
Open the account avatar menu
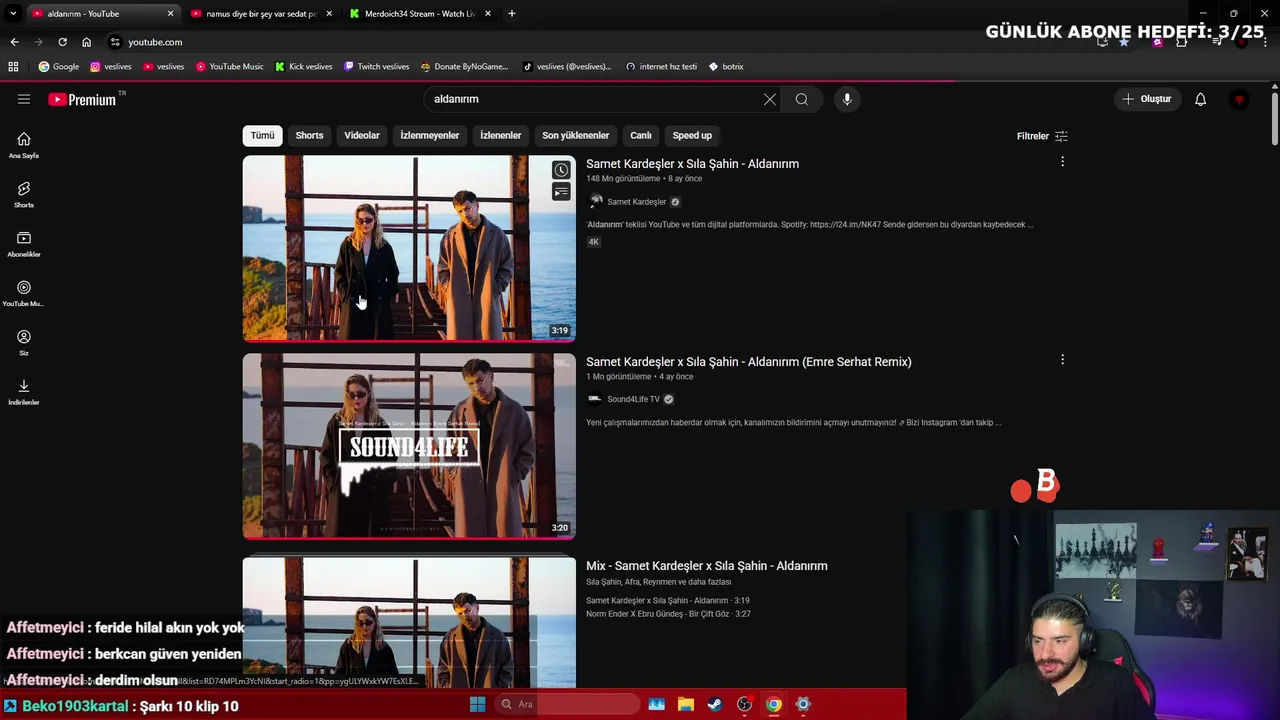pos(1240,99)
